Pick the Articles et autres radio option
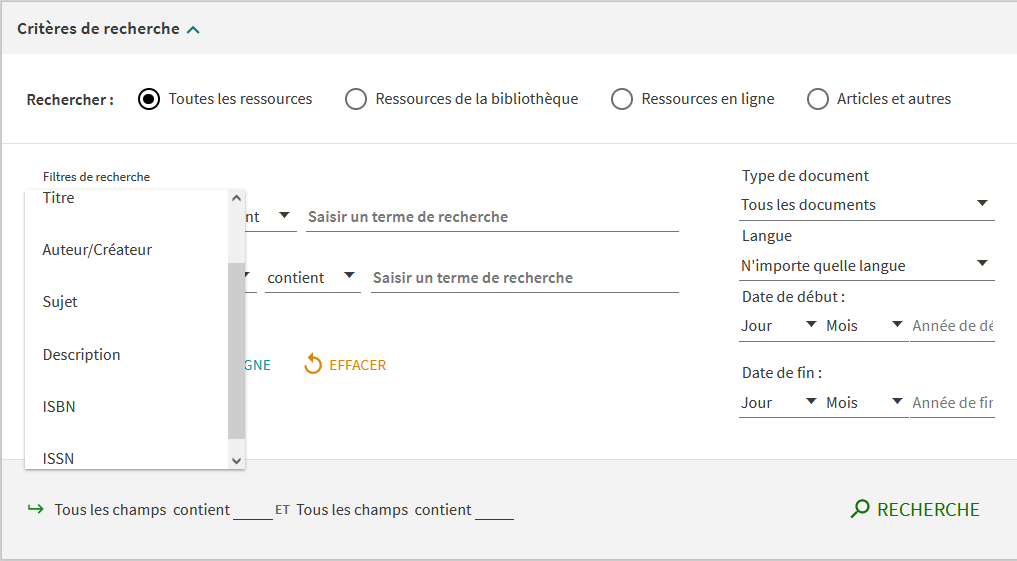Viewport: 1017px width, 561px height. click(x=817, y=99)
